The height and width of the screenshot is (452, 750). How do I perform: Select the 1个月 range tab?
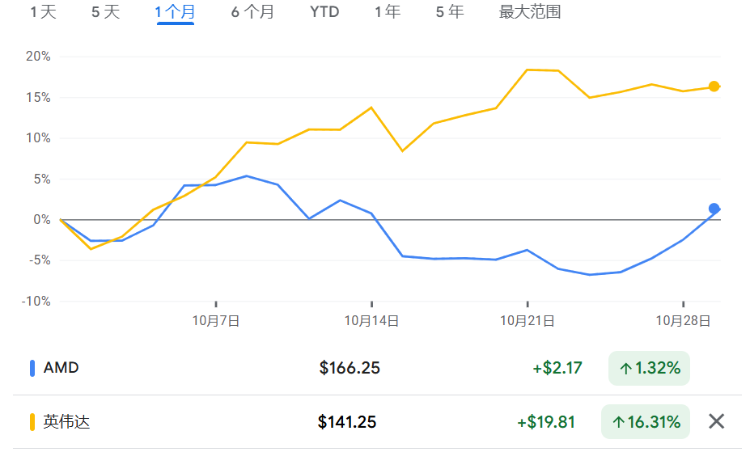(x=175, y=13)
